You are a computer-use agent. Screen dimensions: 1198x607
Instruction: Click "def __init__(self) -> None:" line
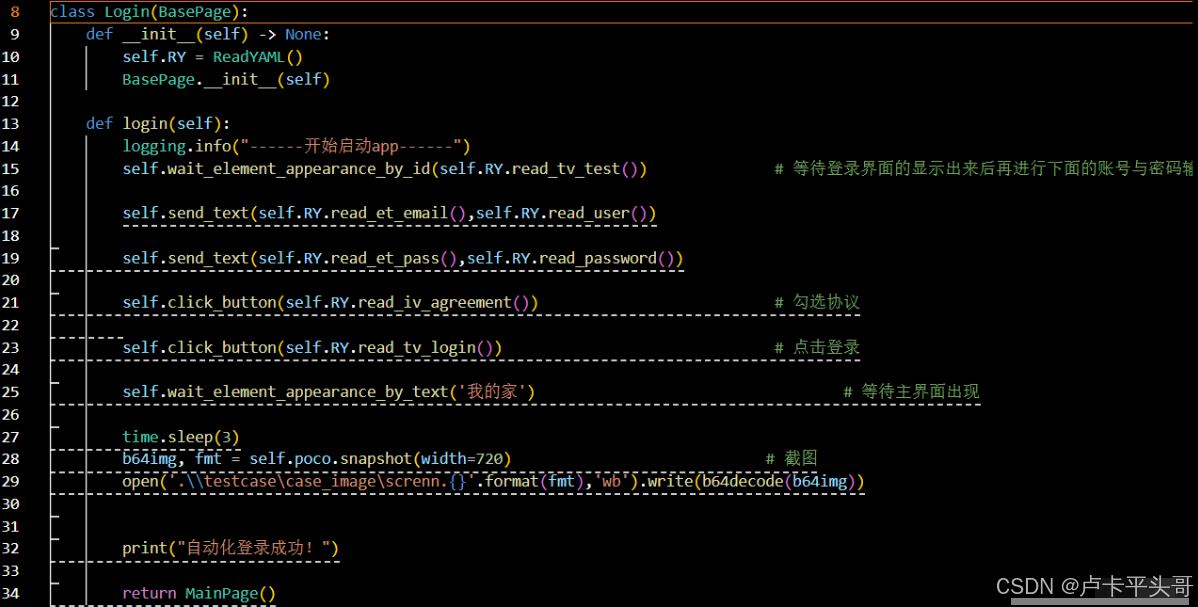[x=208, y=34]
